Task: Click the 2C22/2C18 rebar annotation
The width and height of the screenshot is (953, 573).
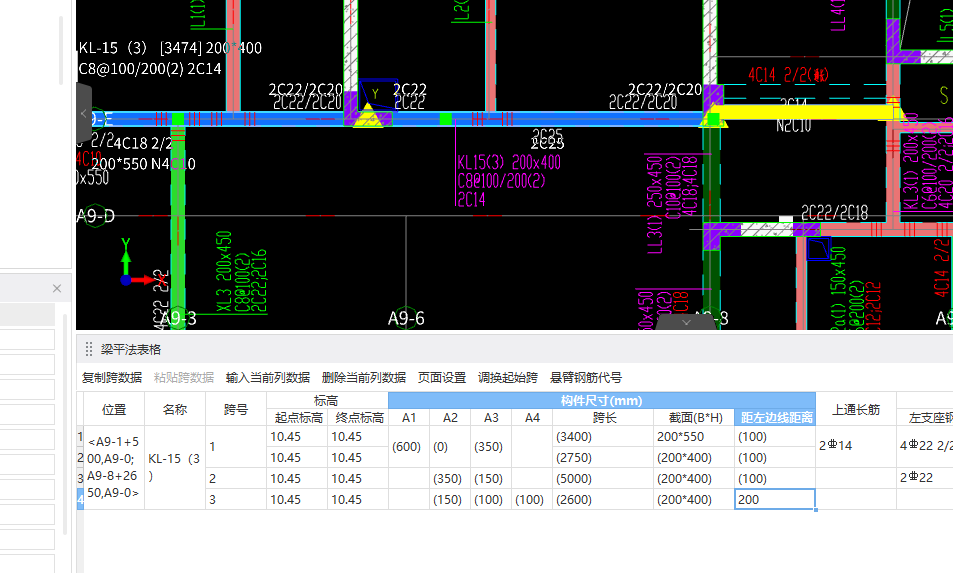Action: tap(834, 213)
